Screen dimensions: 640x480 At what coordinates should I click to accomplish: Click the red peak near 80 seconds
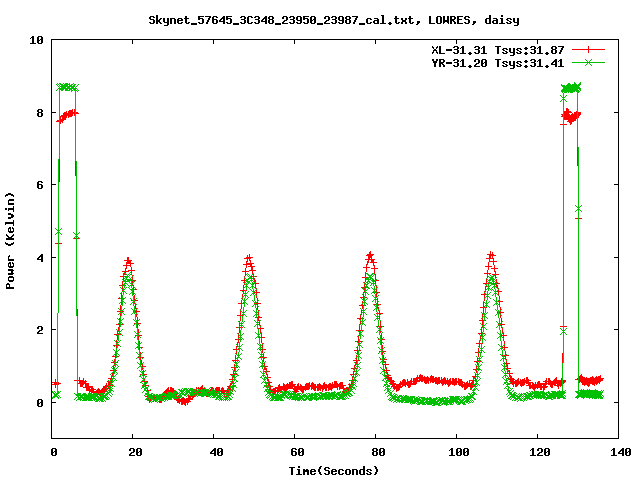(370, 256)
